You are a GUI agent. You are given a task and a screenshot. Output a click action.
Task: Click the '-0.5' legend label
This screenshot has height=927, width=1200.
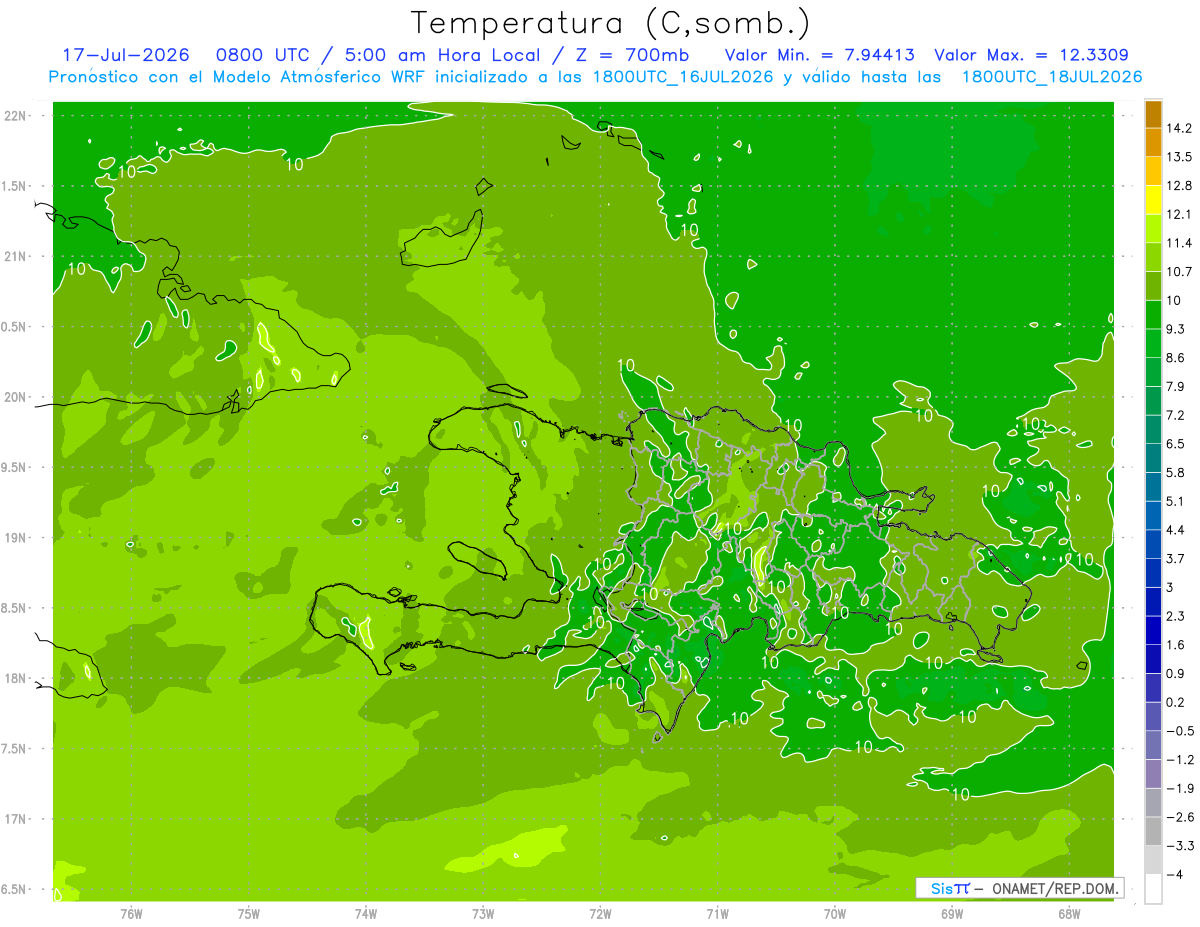point(1180,731)
